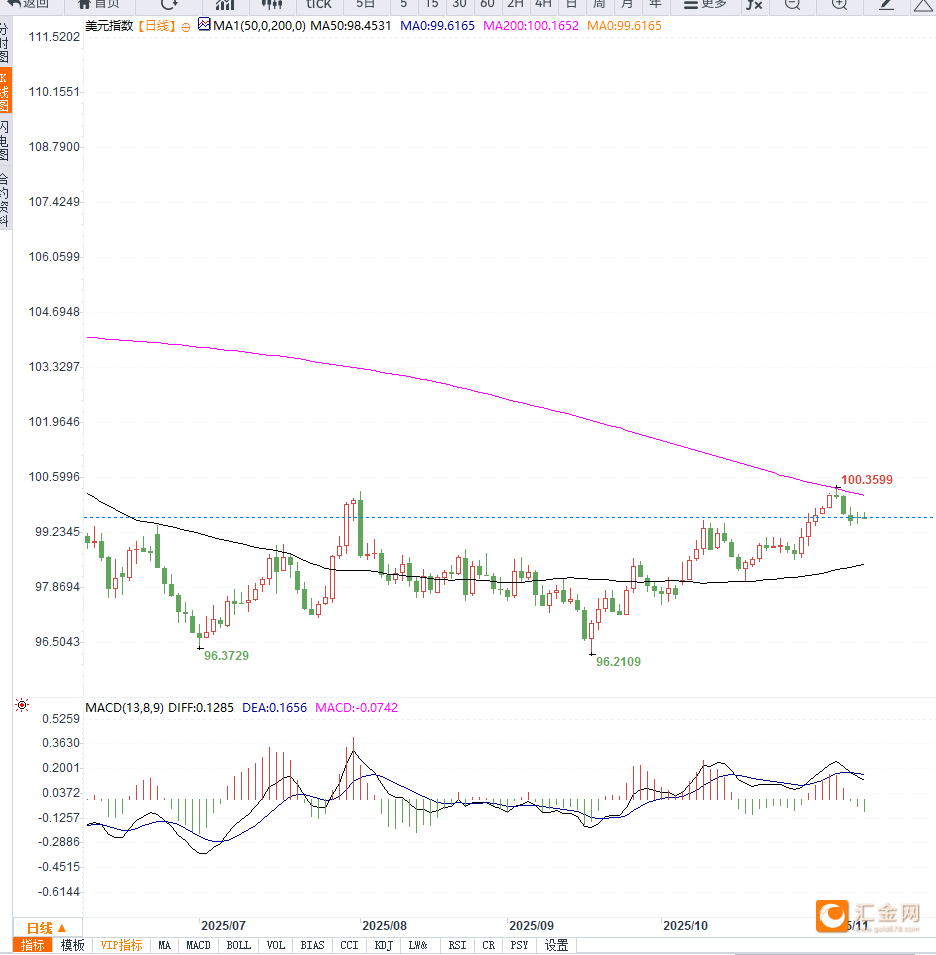Image resolution: width=936 pixels, height=955 pixels.
Task: Click the orange circle icon beside 日线 label
Action: click(186, 27)
